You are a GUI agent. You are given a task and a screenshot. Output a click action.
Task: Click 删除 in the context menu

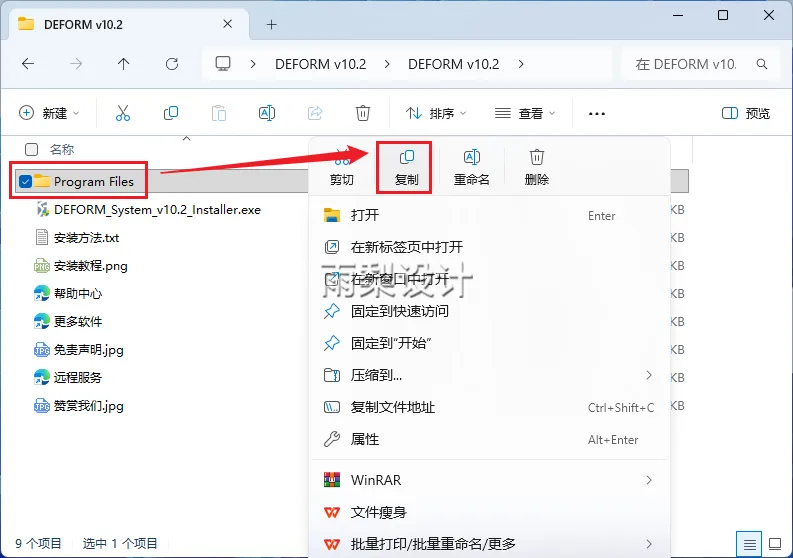click(537, 167)
